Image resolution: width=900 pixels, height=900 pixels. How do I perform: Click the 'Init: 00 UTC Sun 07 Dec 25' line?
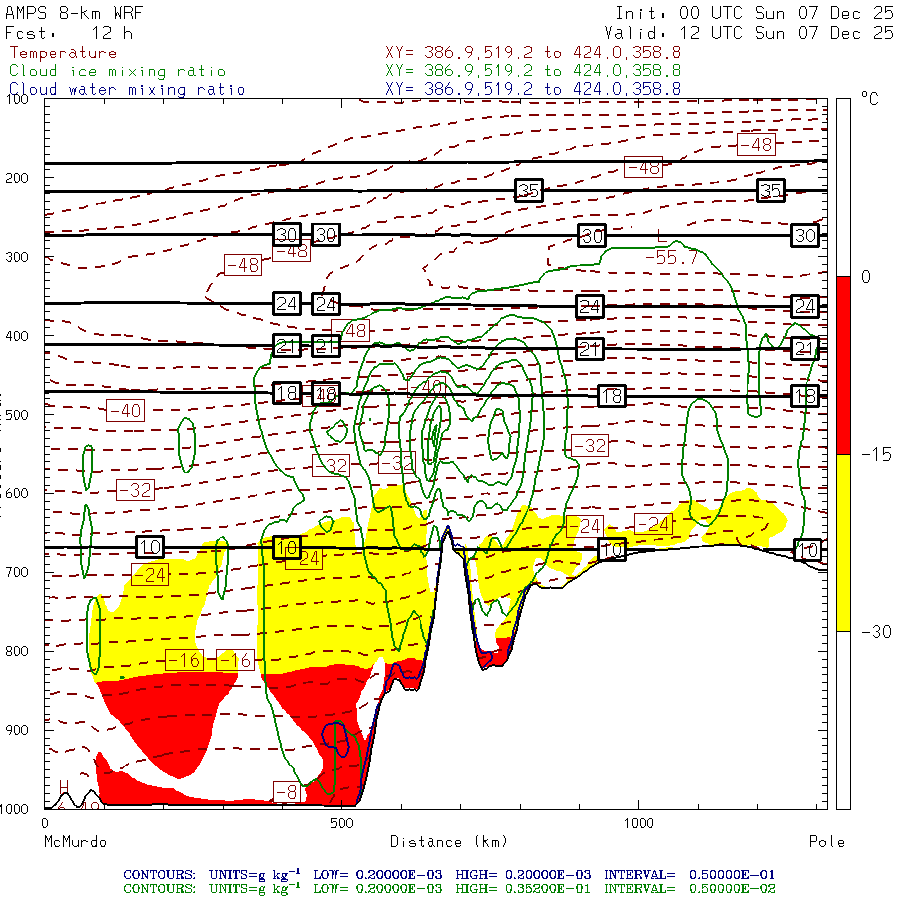coord(754,13)
